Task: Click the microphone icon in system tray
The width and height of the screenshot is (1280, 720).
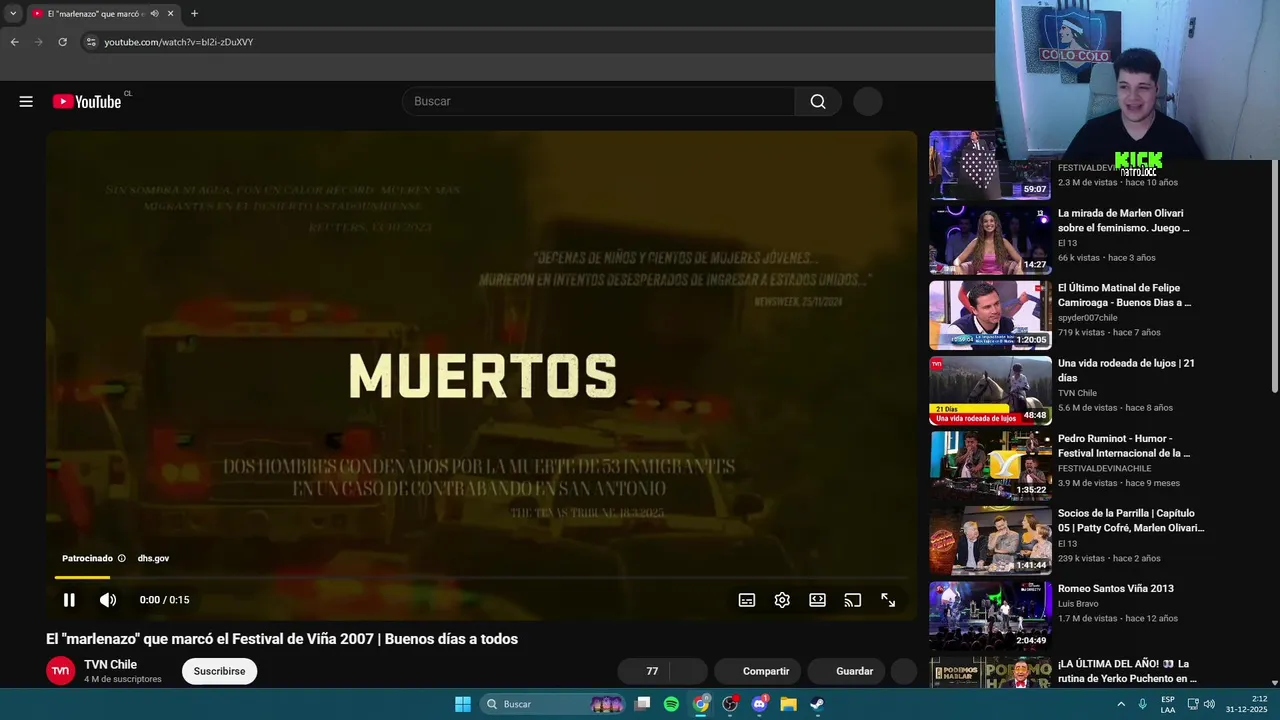Action: 1142,704
